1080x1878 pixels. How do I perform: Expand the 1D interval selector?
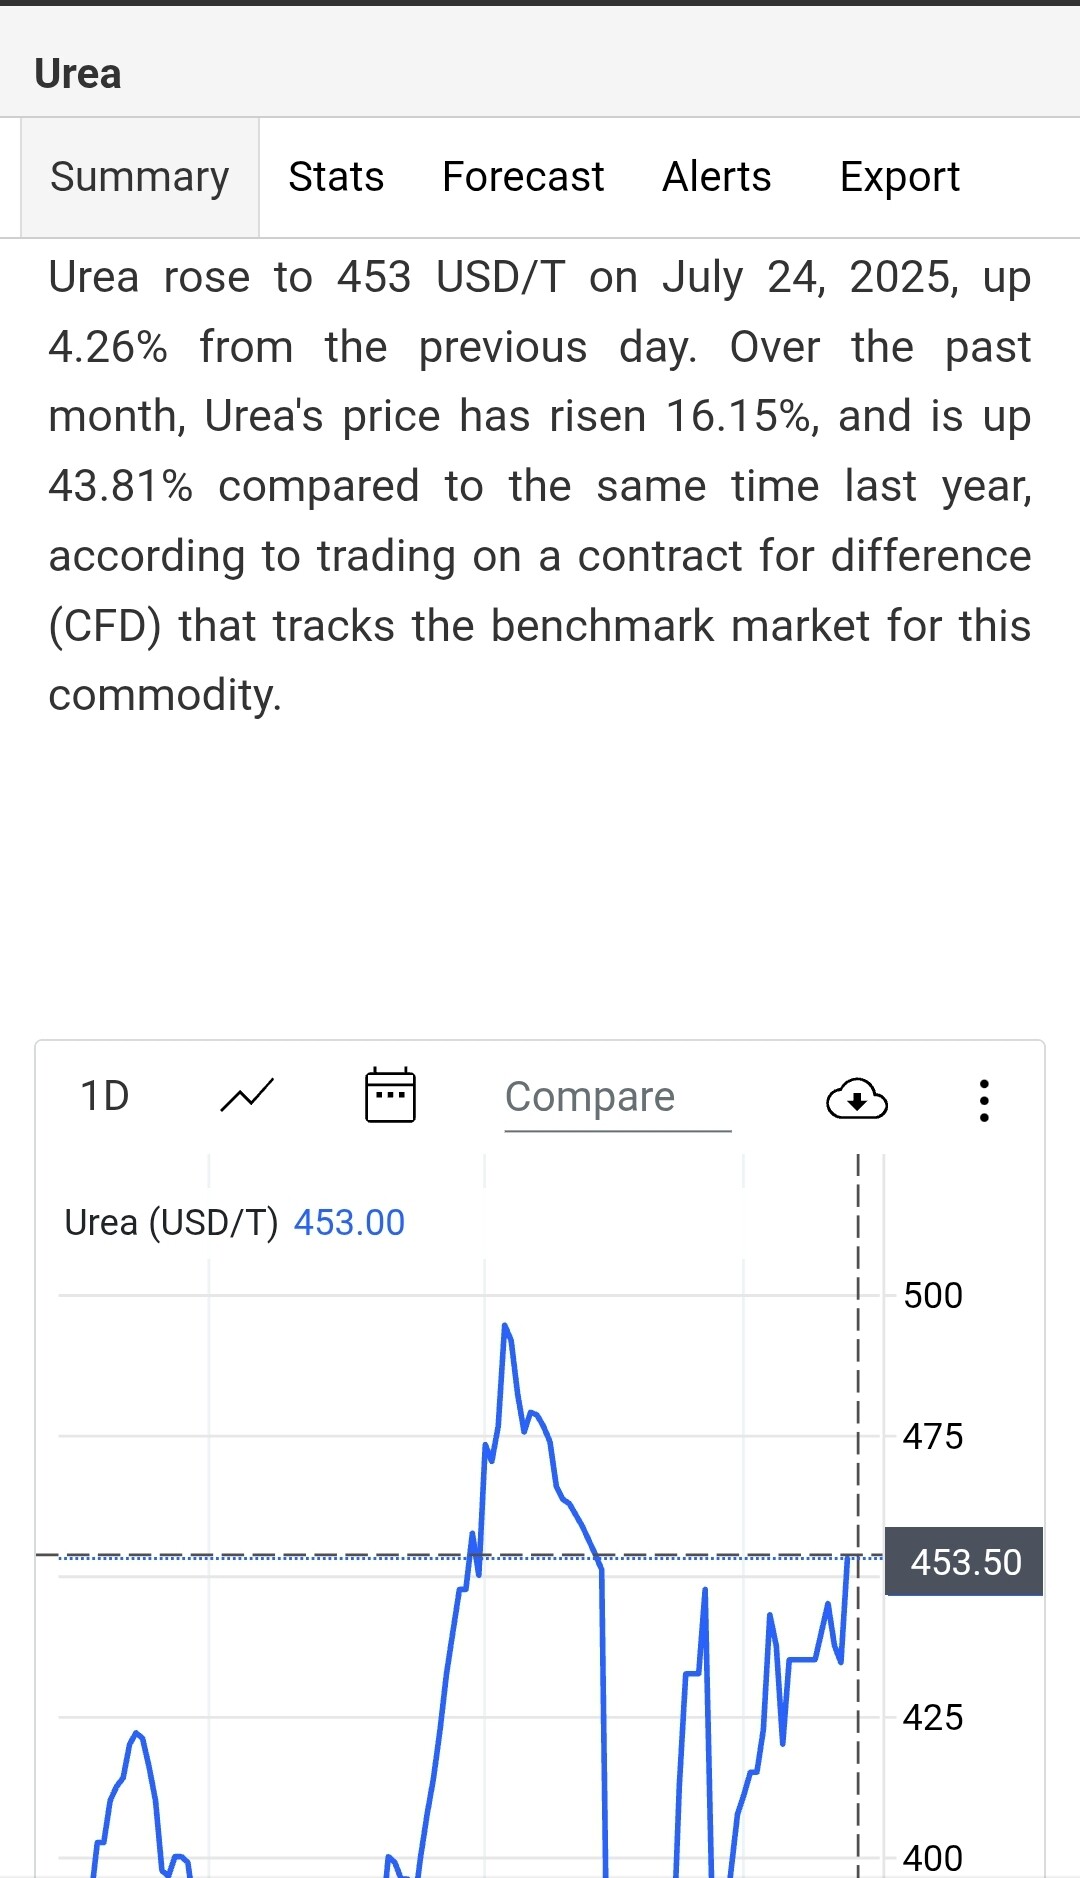pos(105,1097)
